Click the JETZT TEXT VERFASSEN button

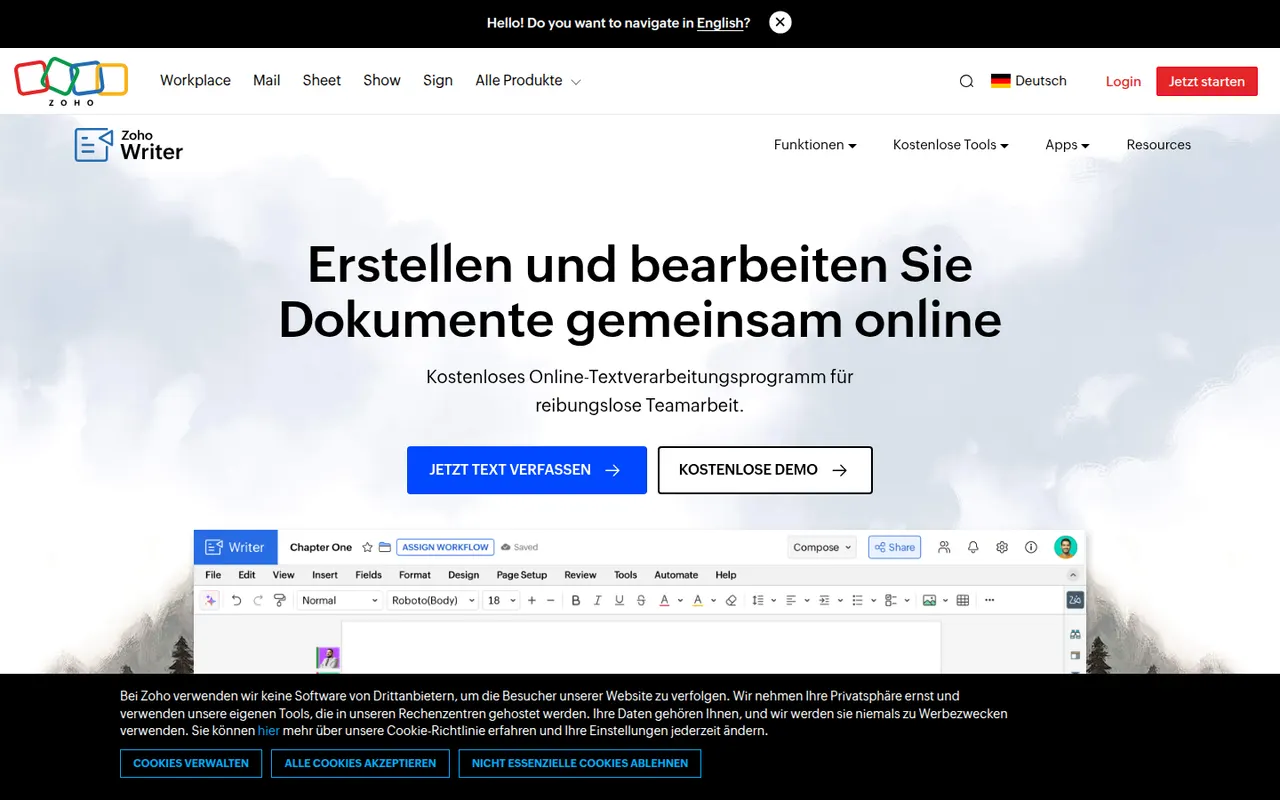click(x=527, y=470)
